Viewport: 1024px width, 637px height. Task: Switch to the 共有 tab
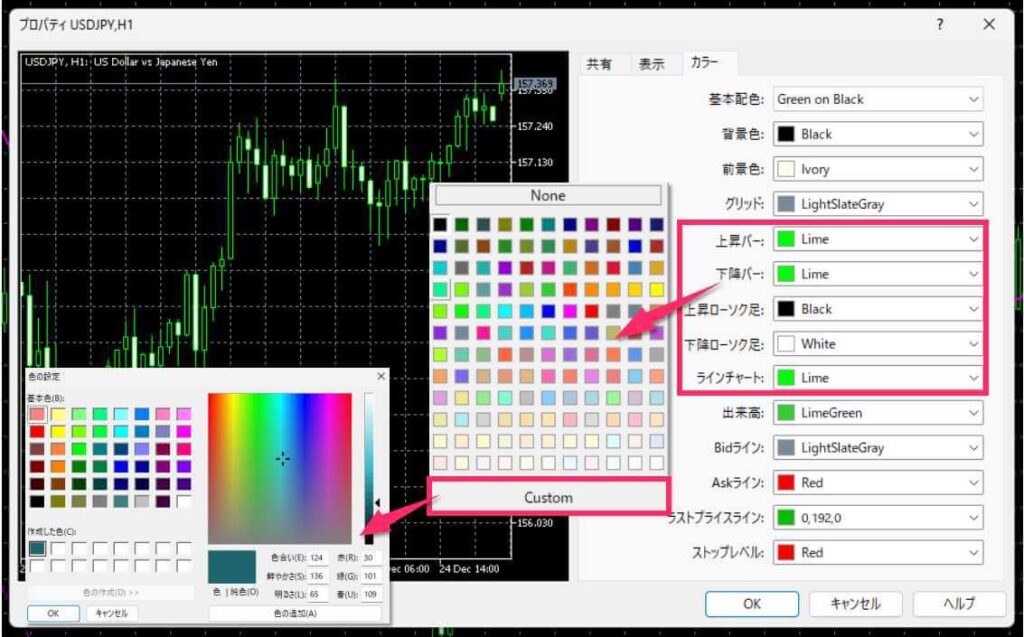[599, 64]
